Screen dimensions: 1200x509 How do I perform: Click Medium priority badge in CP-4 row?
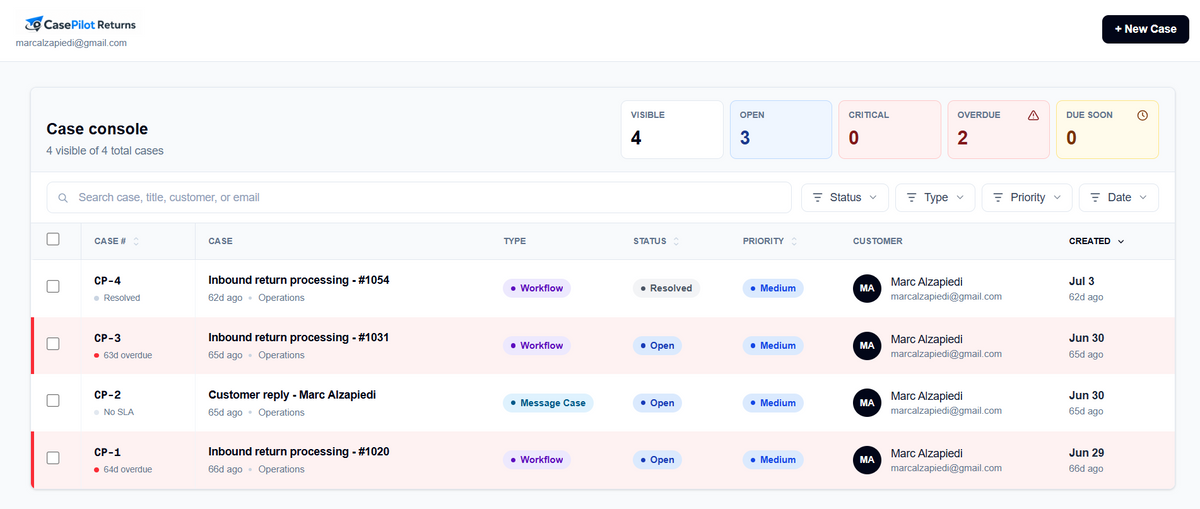(x=773, y=288)
